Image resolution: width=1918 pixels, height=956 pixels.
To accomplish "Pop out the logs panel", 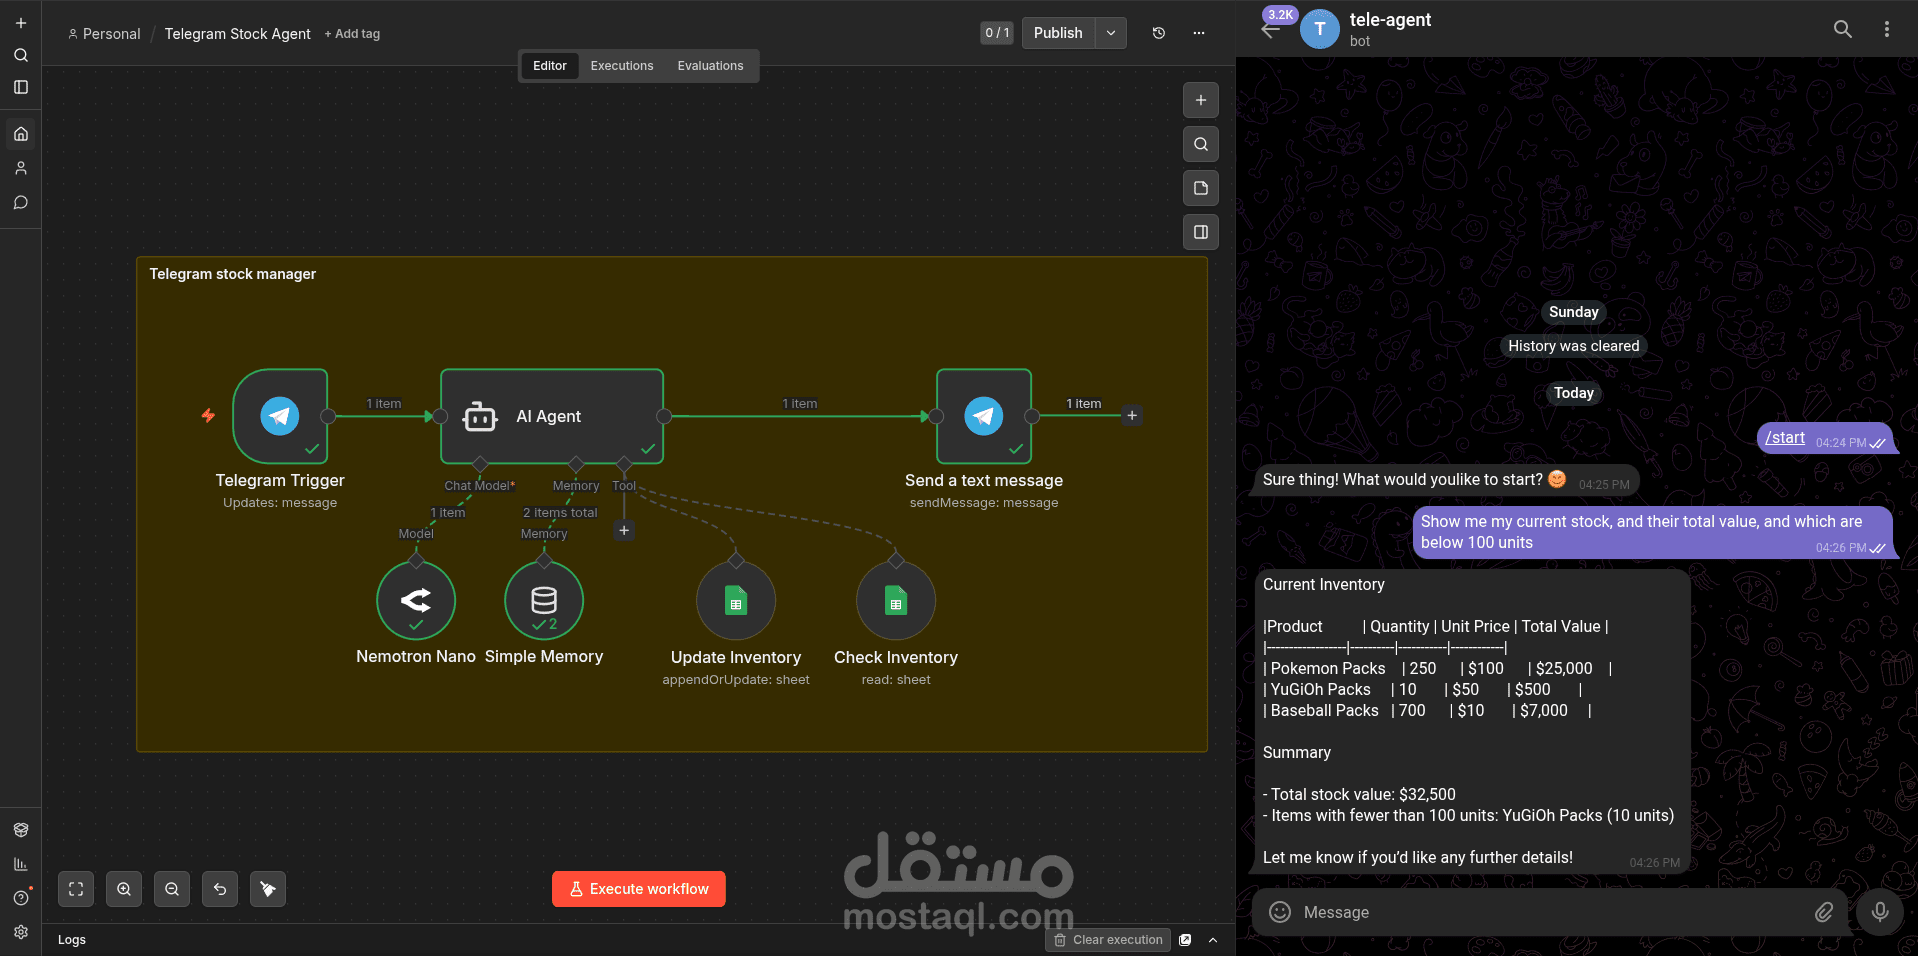I will click(x=1185, y=940).
